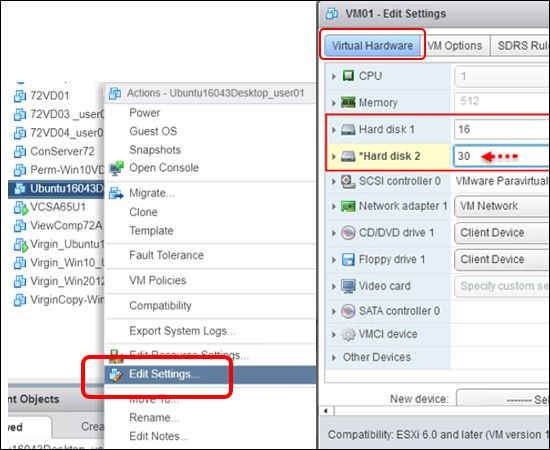
Task: Open the VM Network dropdown
Action: pyautogui.click(x=502, y=206)
